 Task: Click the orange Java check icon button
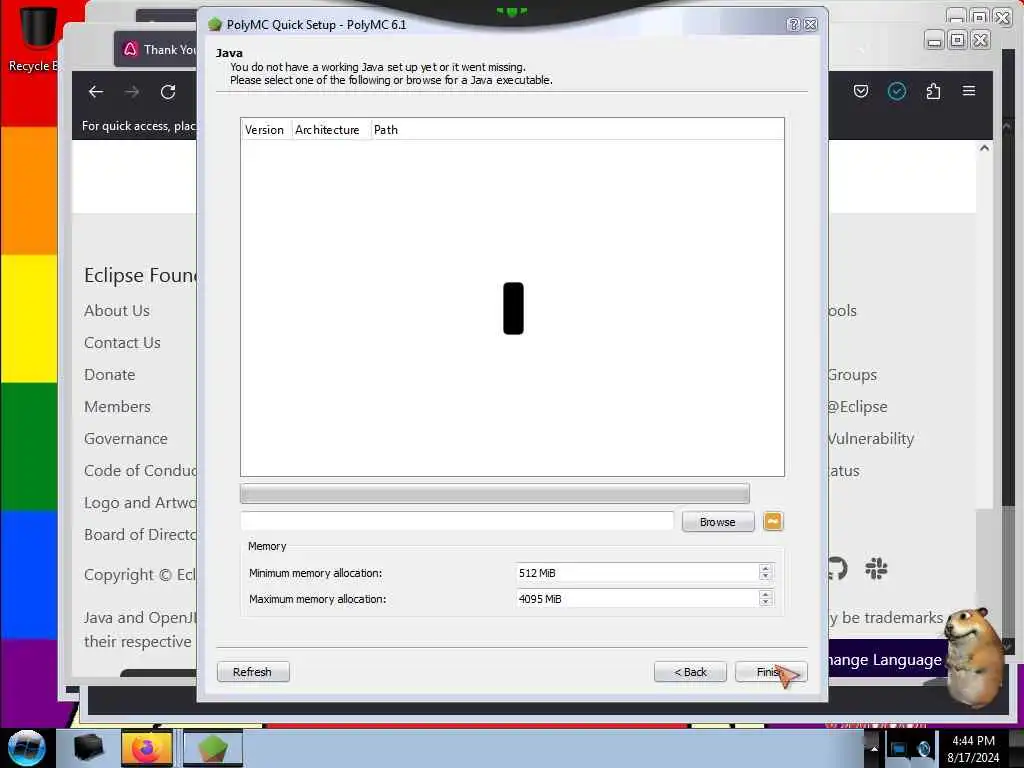773,522
